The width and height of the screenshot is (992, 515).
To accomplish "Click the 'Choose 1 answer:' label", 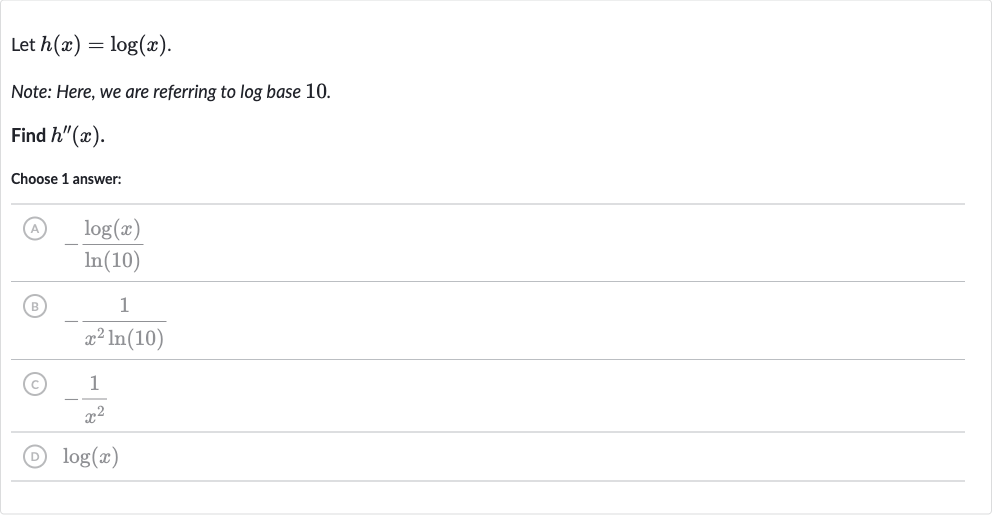I will coord(66,179).
